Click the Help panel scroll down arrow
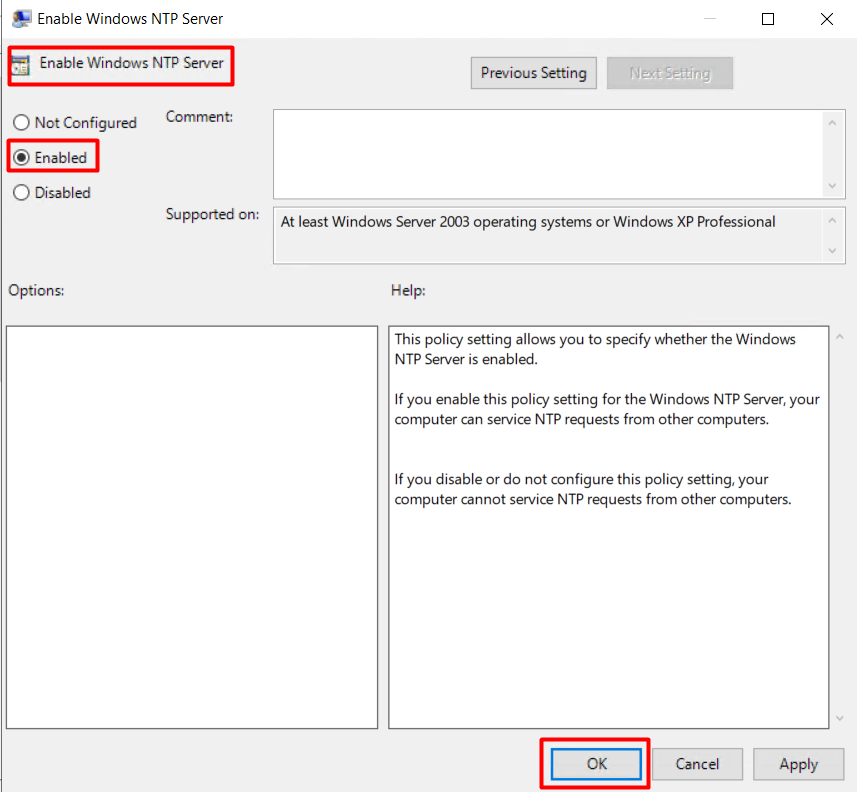The width and height of the screenshot is (857, 792). coord(840,718)
